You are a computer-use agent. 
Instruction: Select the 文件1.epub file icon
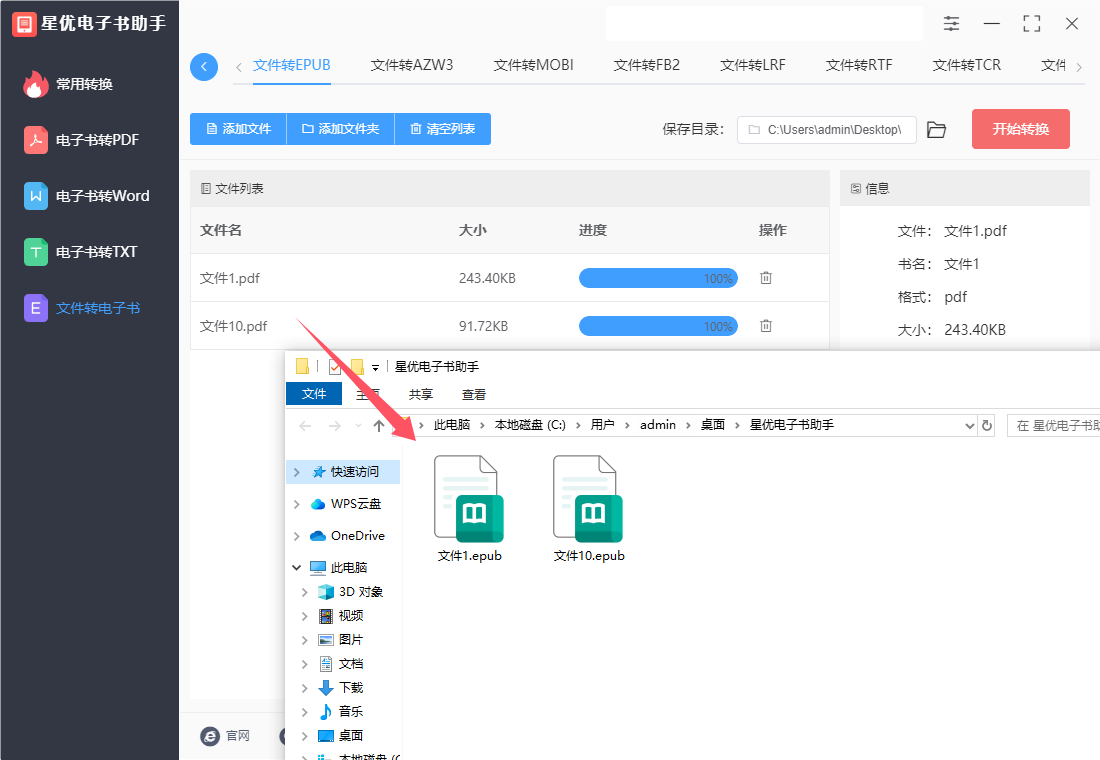pos(469,499)
